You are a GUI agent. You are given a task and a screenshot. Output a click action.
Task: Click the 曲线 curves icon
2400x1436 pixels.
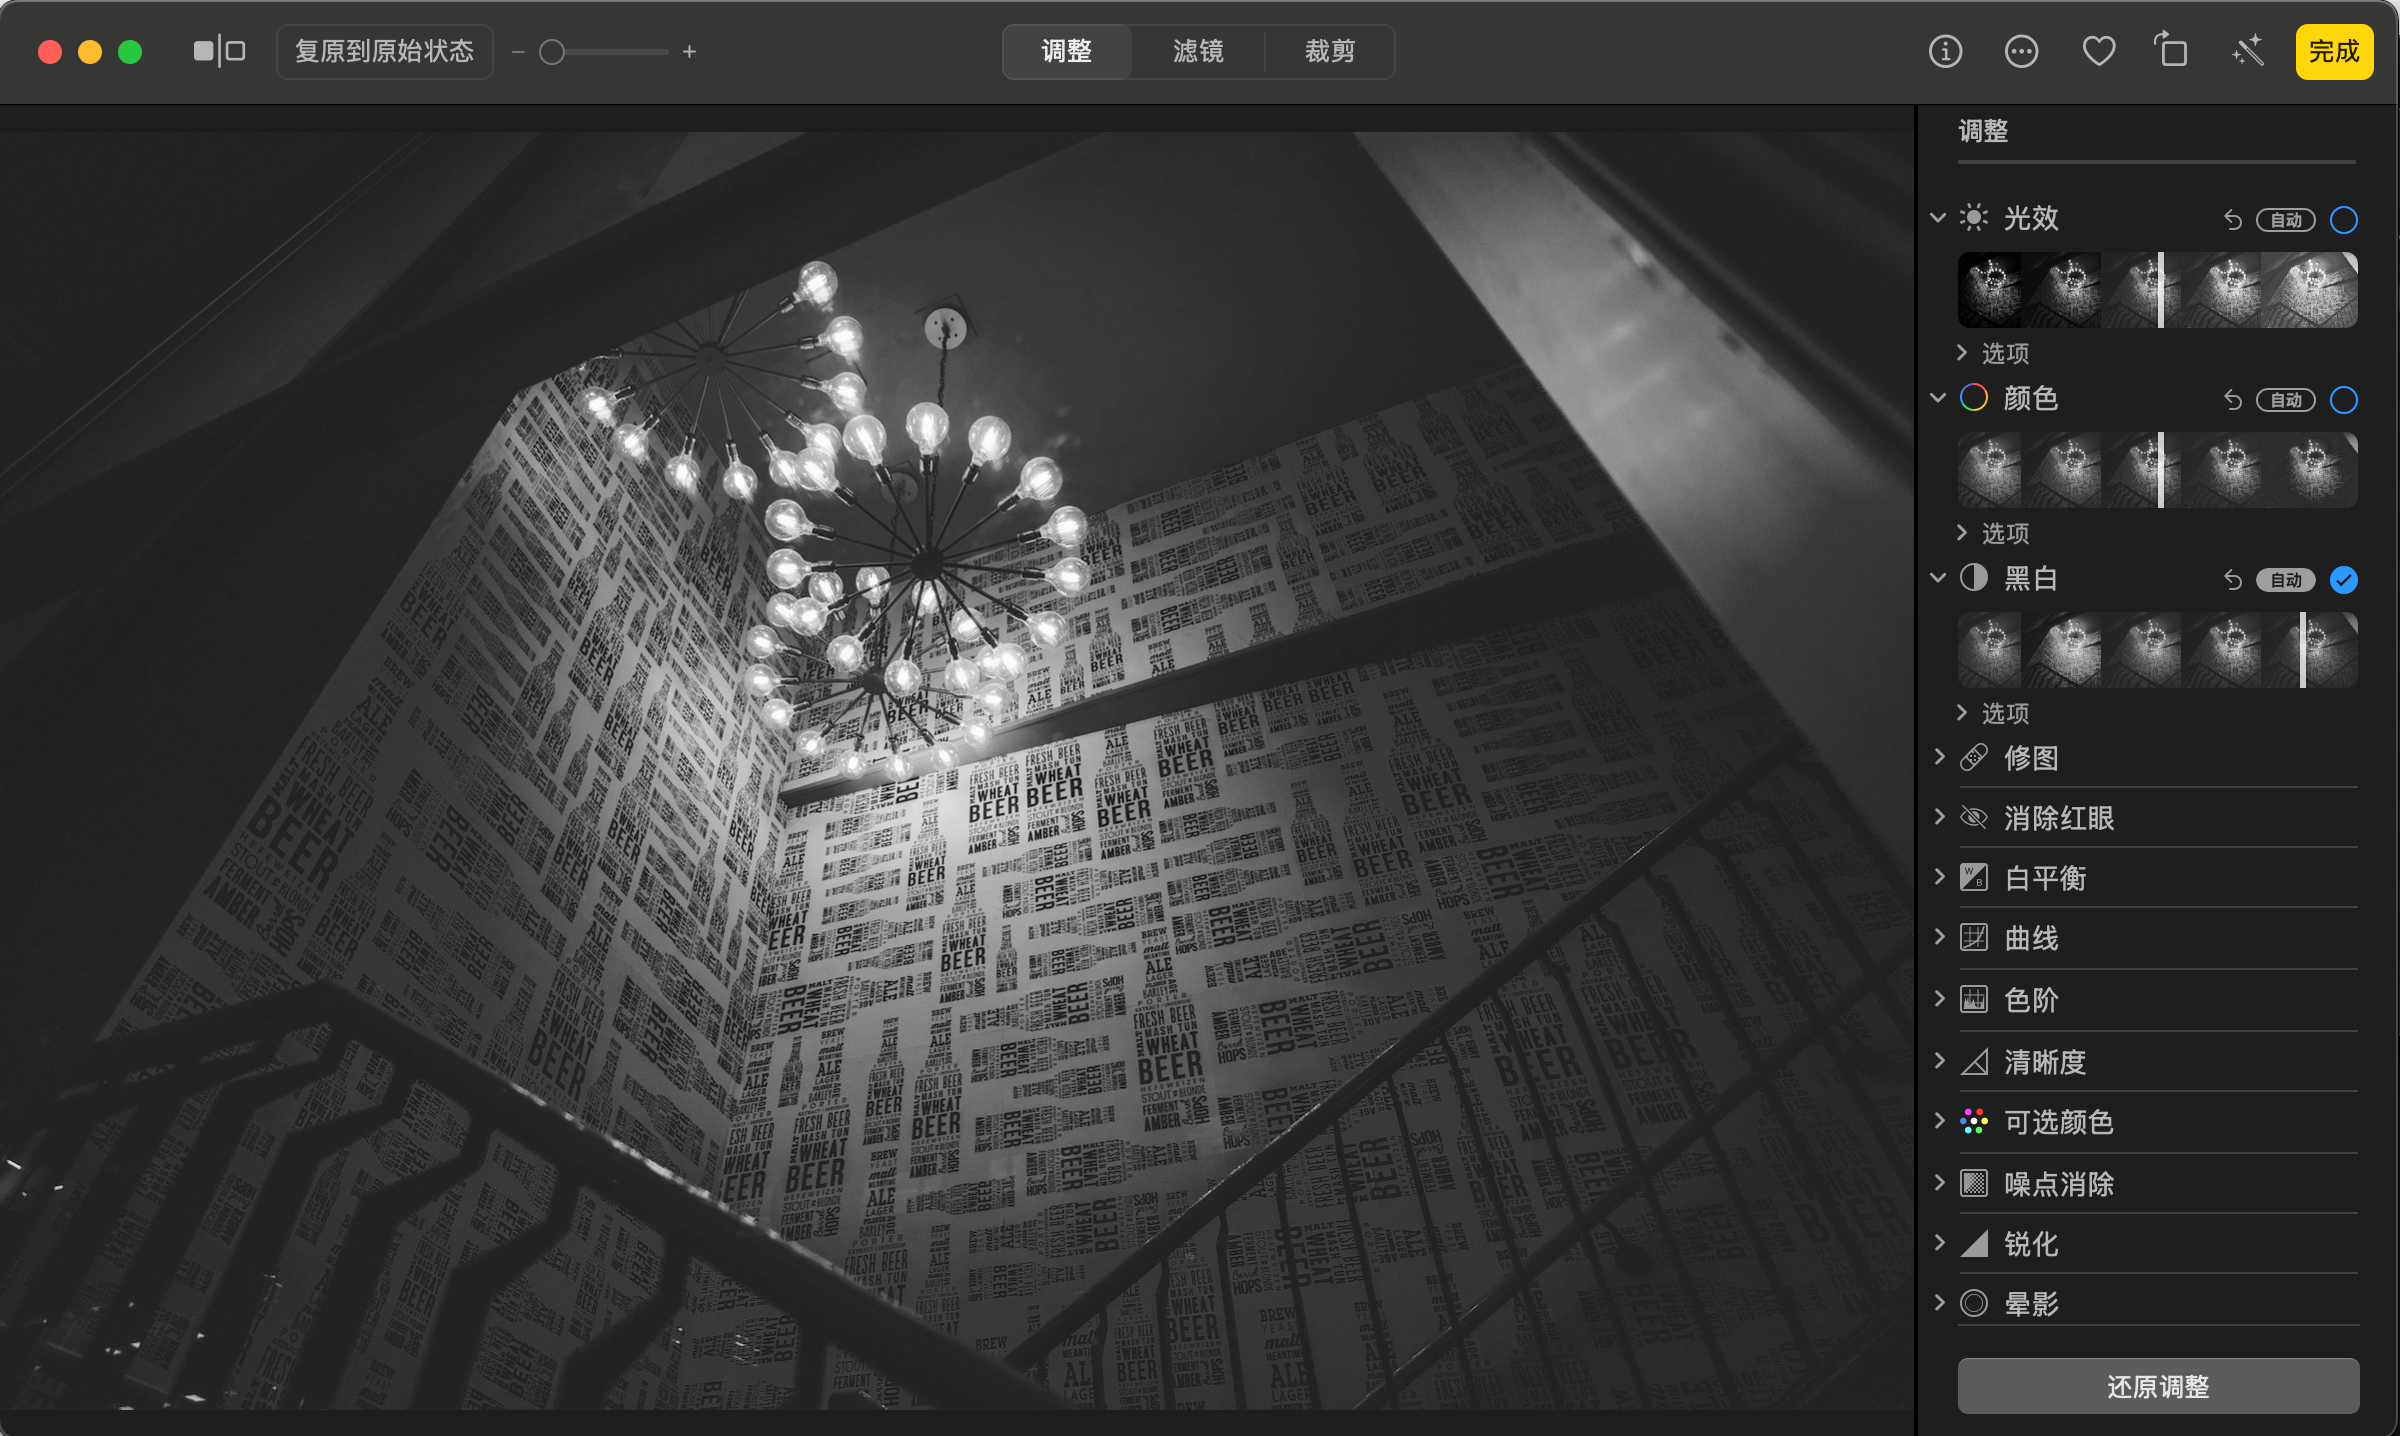tap(1973, 938)
